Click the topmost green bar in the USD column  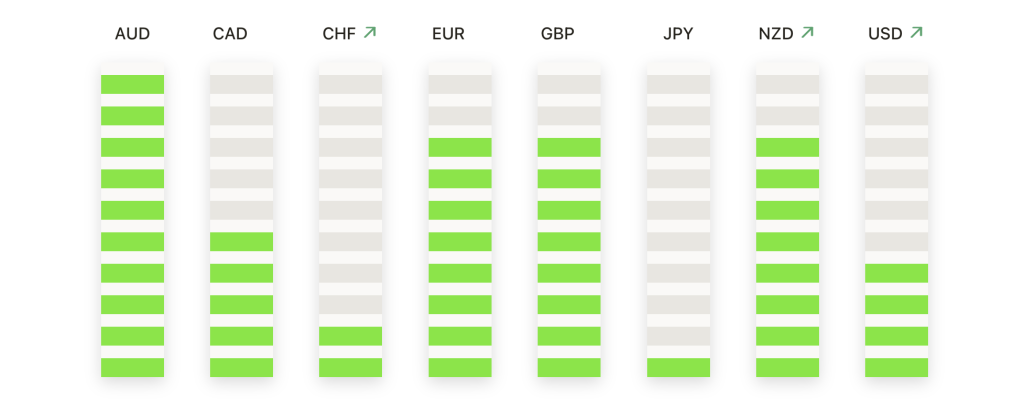click(x=897, y=274)
